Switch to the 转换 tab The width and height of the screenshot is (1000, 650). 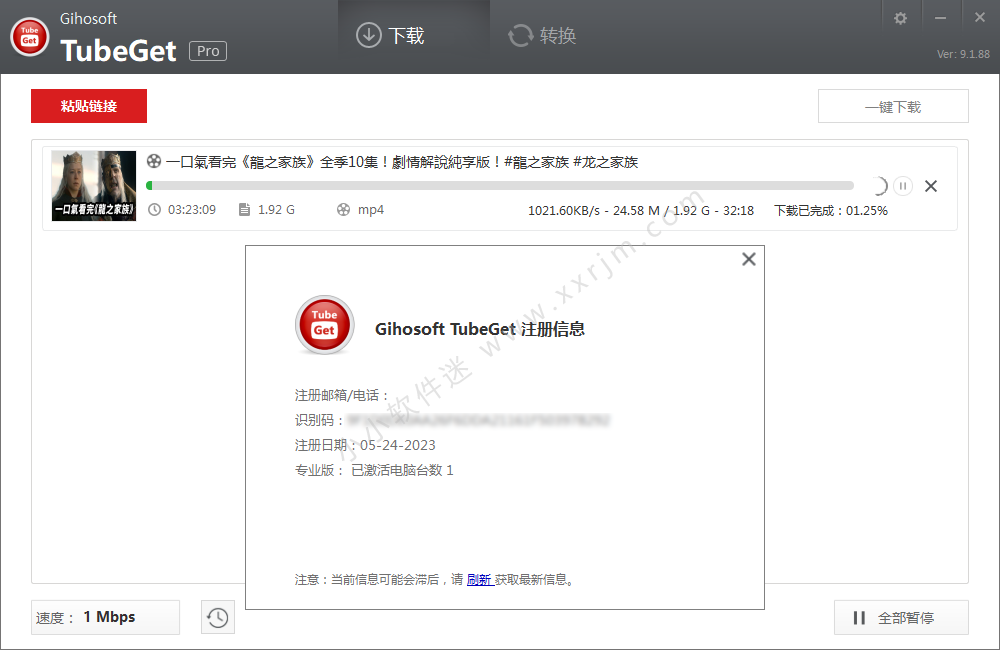542,35
